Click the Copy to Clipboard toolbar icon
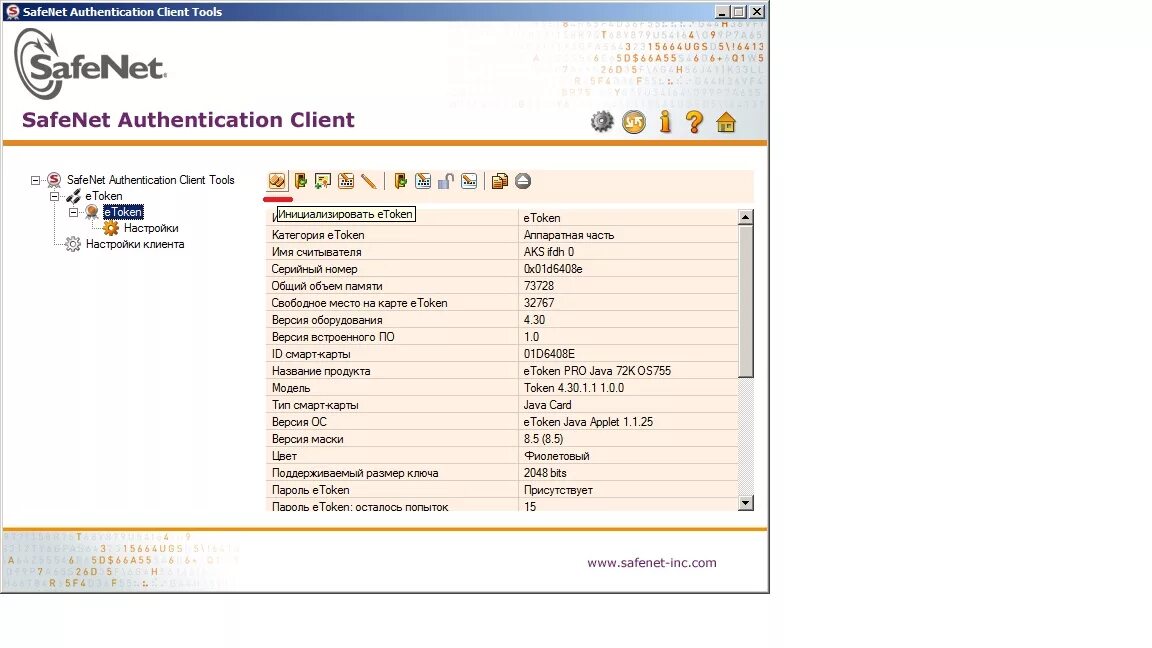Viewport: 1152px width, 648px height. pyautogui.click(x=500, y=181)
